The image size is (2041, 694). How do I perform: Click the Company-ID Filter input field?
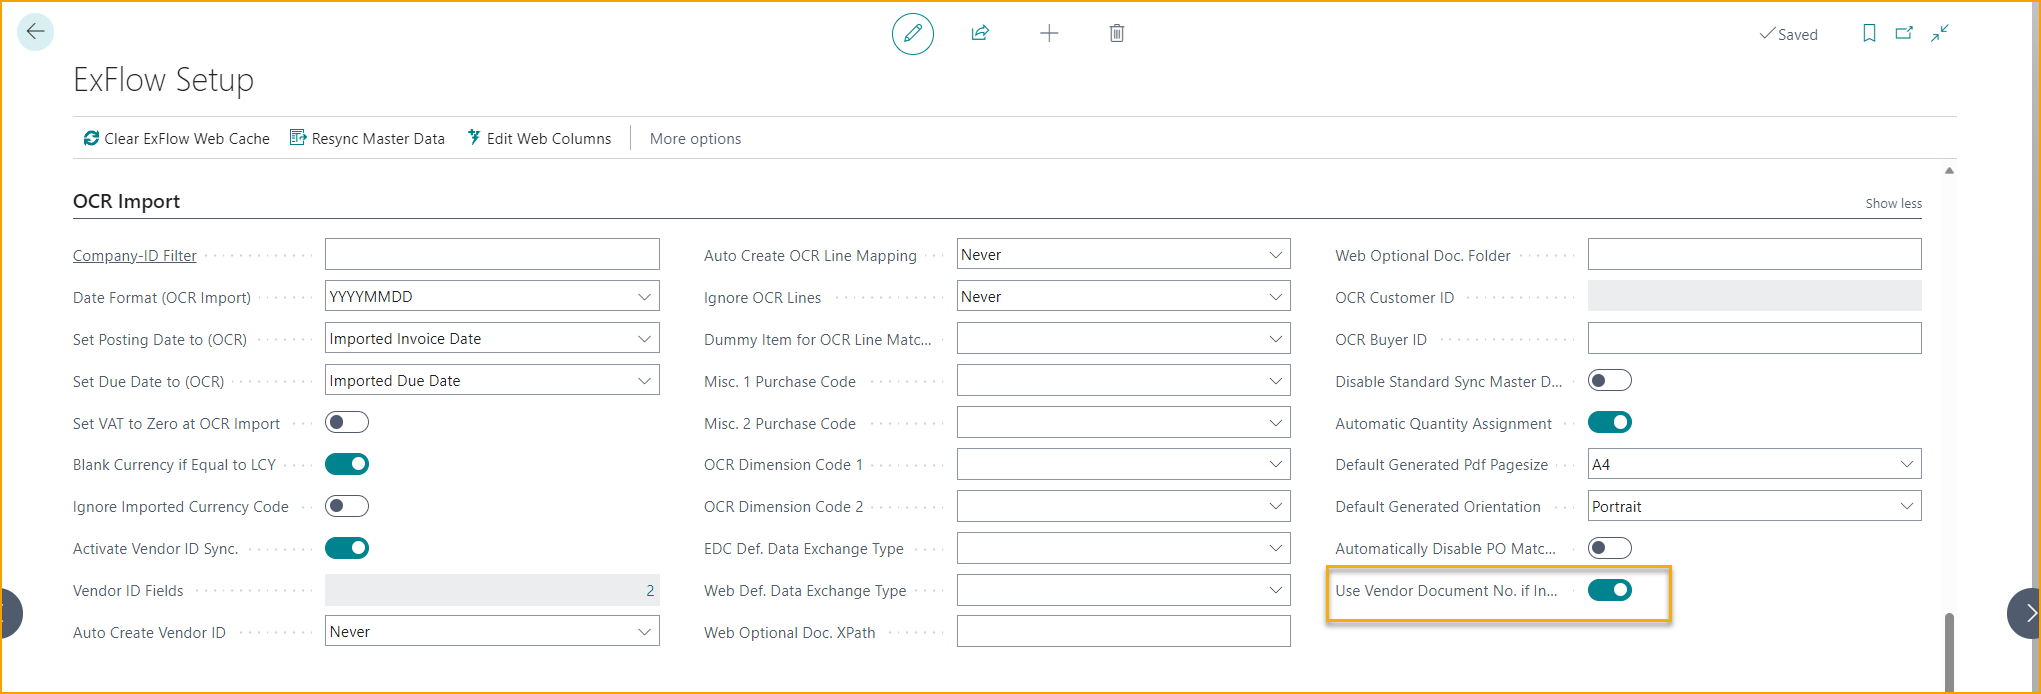pos(492,254)
